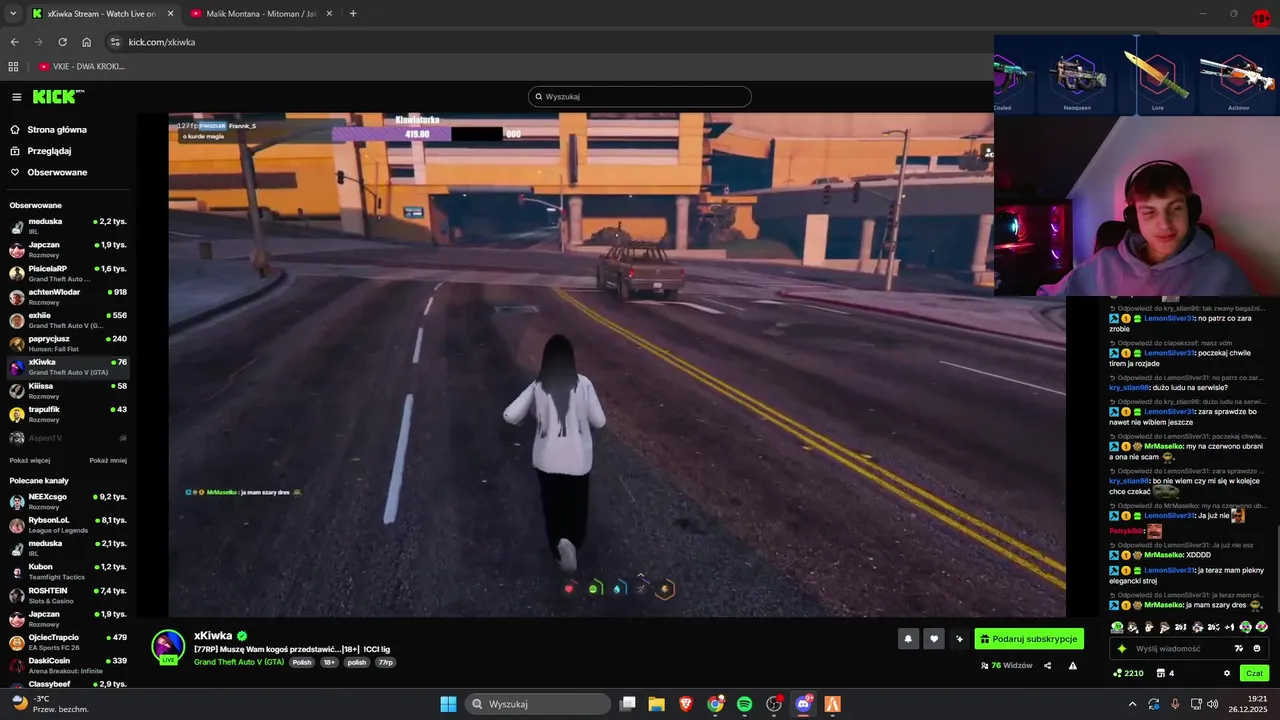Open the Grand Theft Auto V (GTA) category link

239,662
